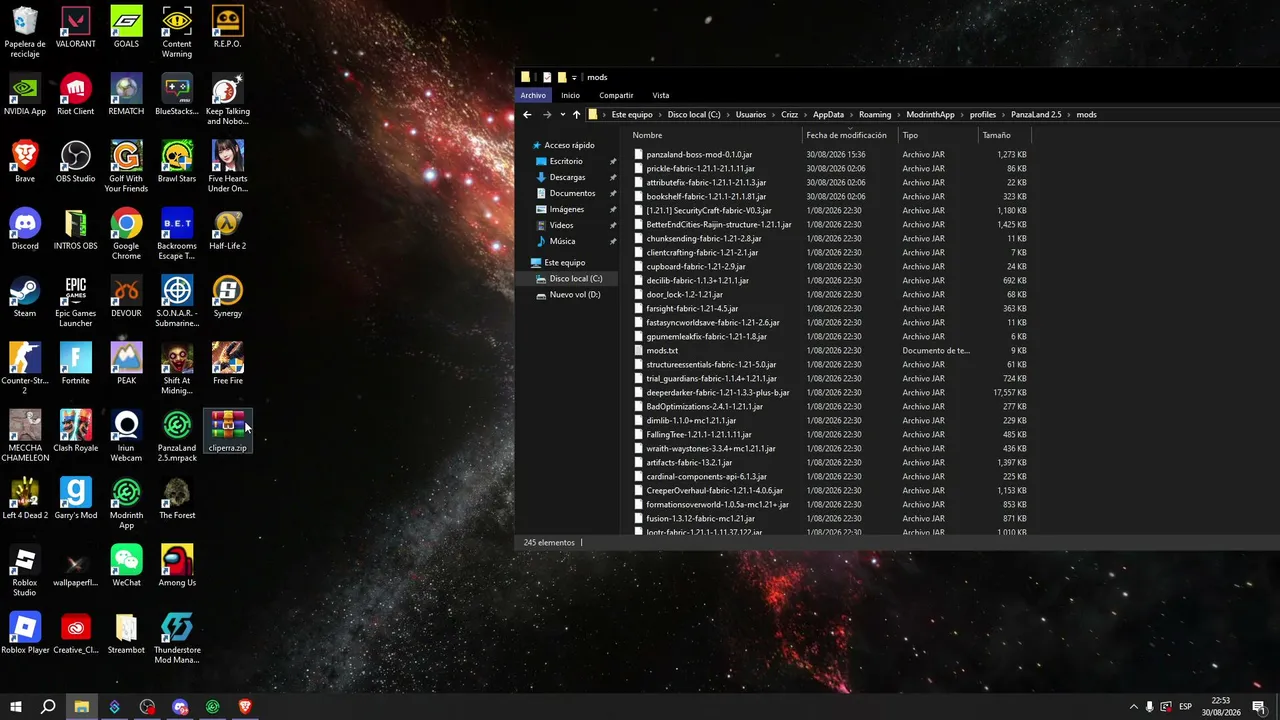Screen dimensions: 1280x720
Task: Select the Papelera de reciclaje icon
Action: point(25,32)
